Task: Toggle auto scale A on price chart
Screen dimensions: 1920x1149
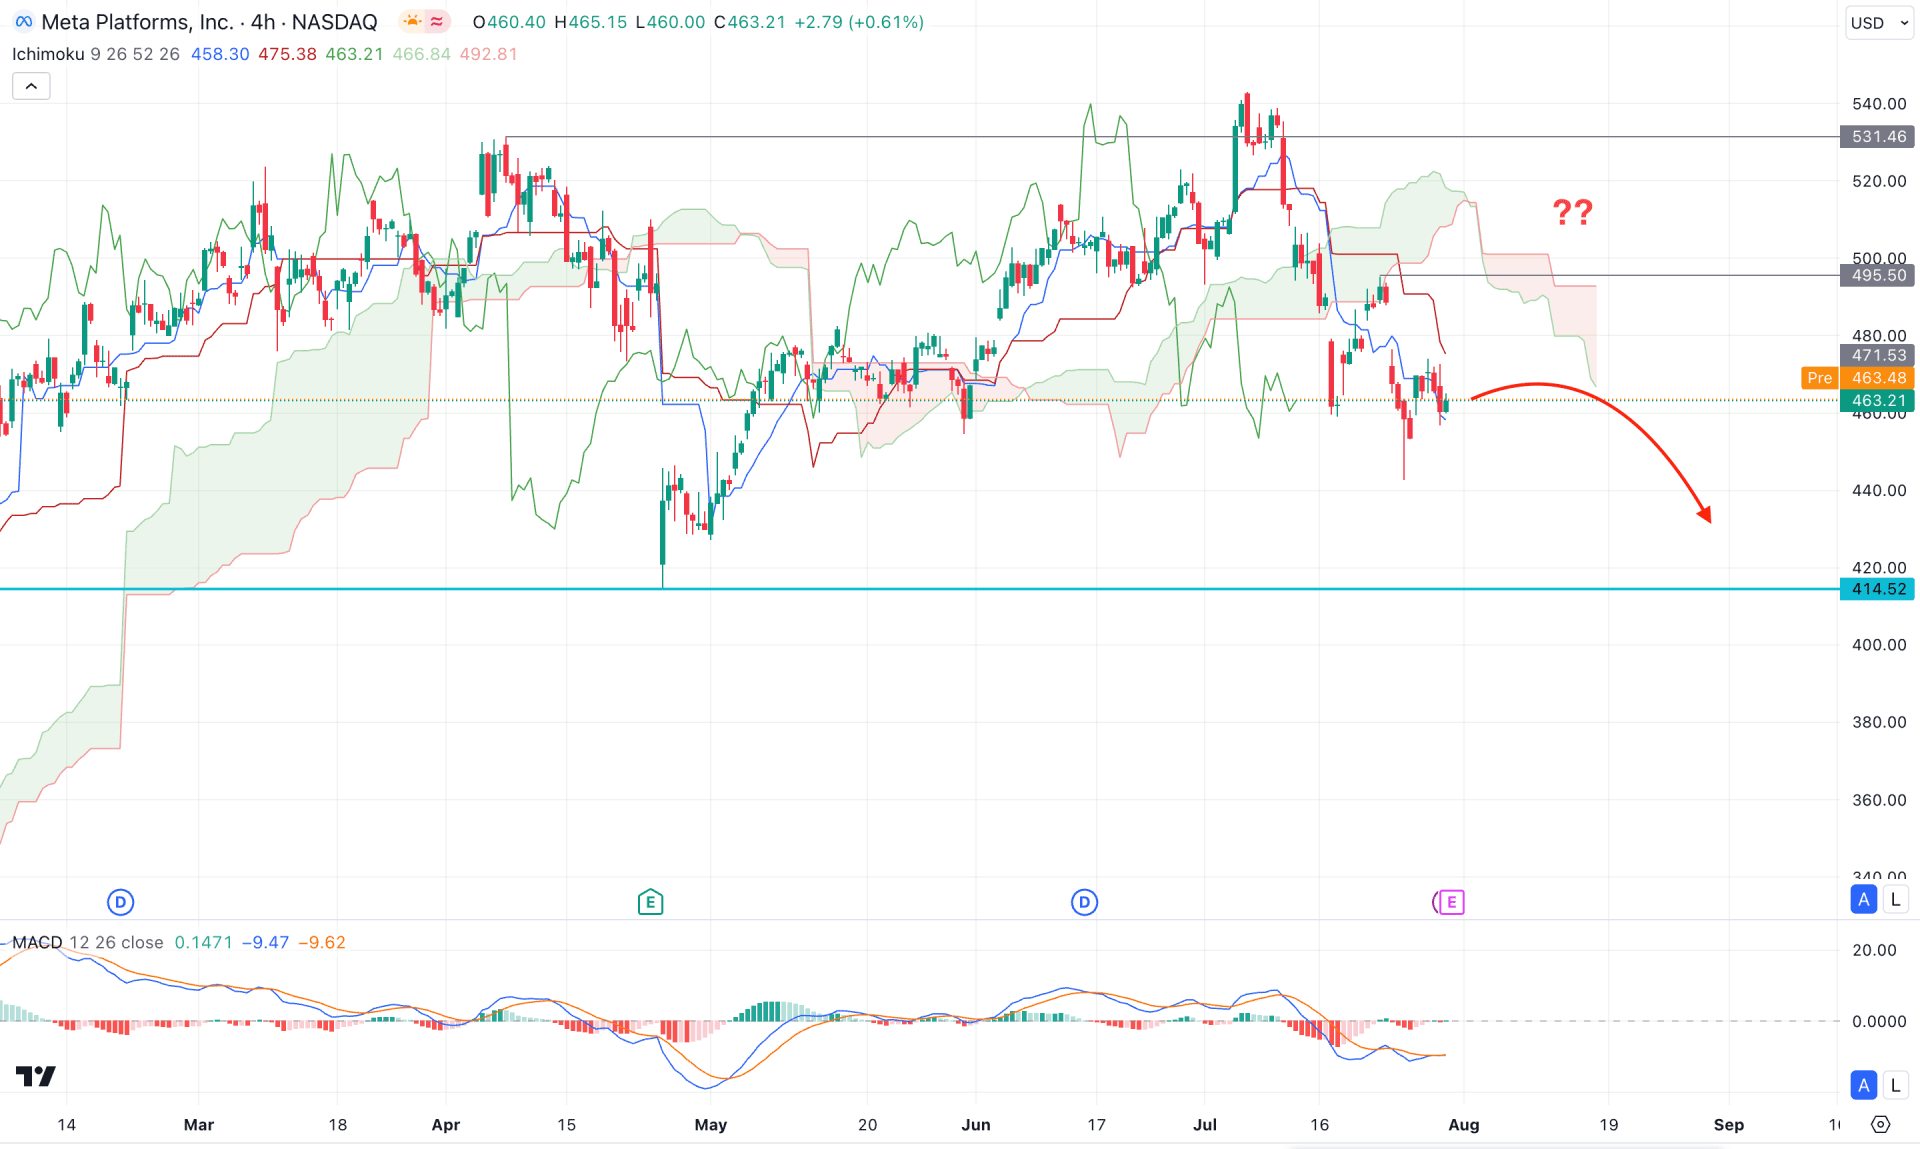Action: [1864, 899]
